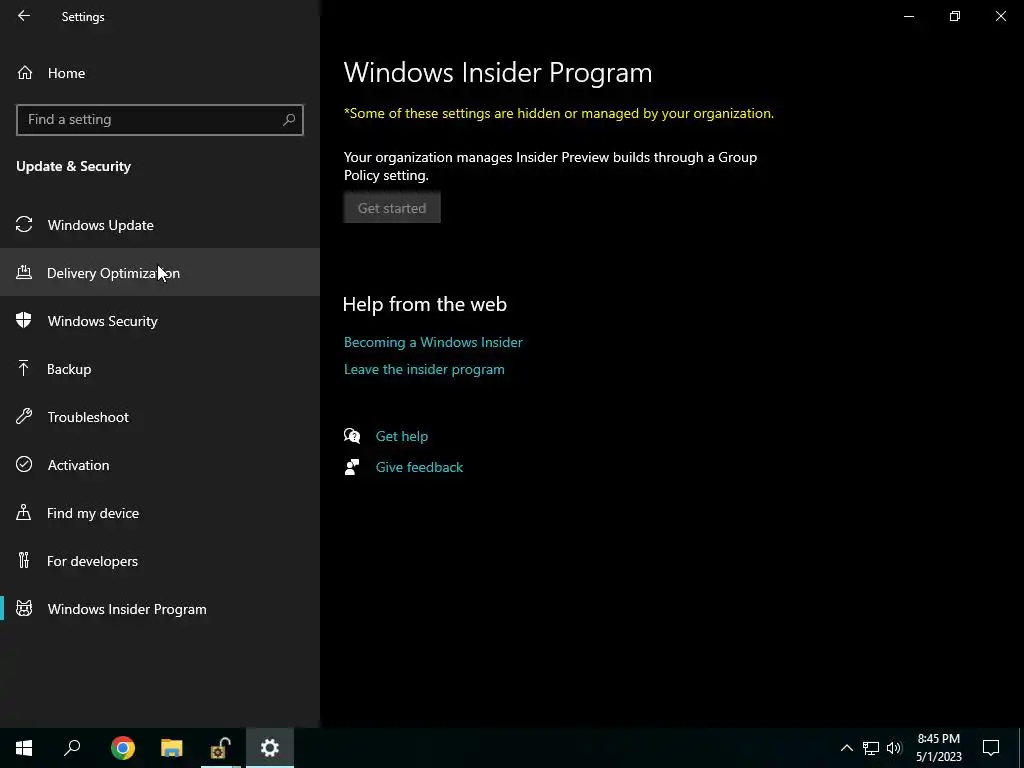Image resolution: width=1024 pixels, height=768 pixels.
Task: Click the Windows Insider Program page title
Action: point(498,72)
